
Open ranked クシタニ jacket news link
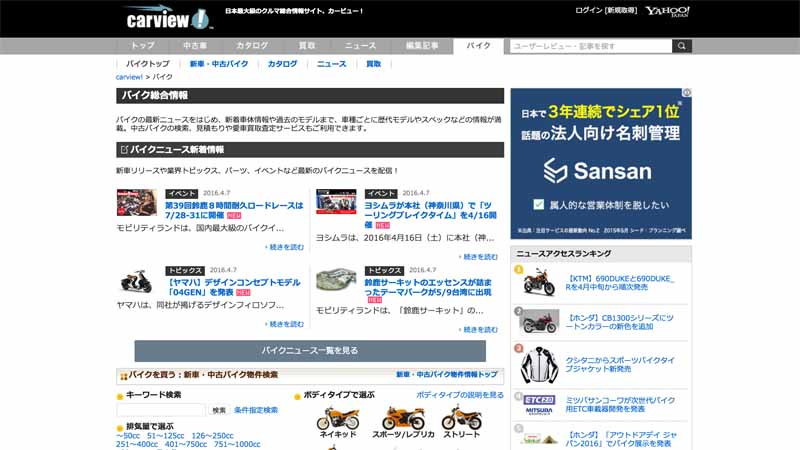click(620, 364)
